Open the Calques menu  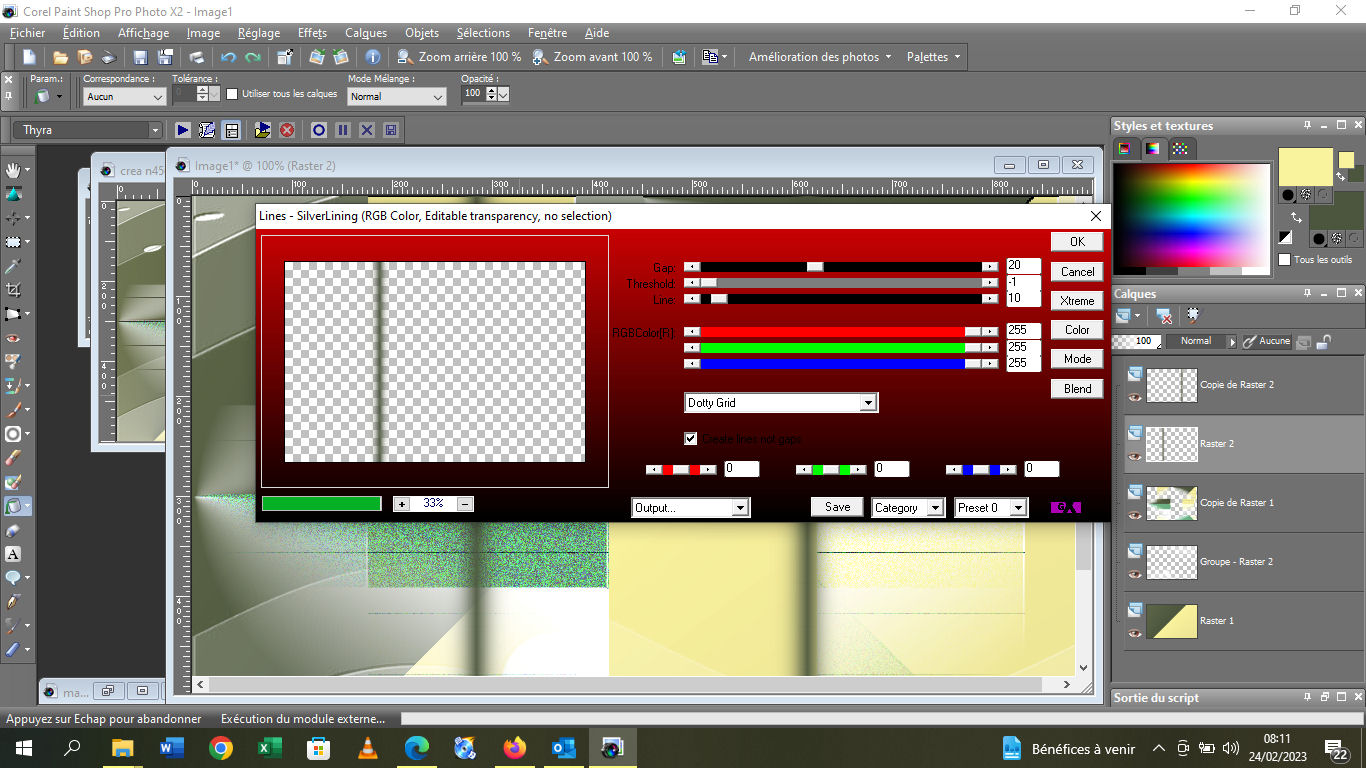coord(366,33)
